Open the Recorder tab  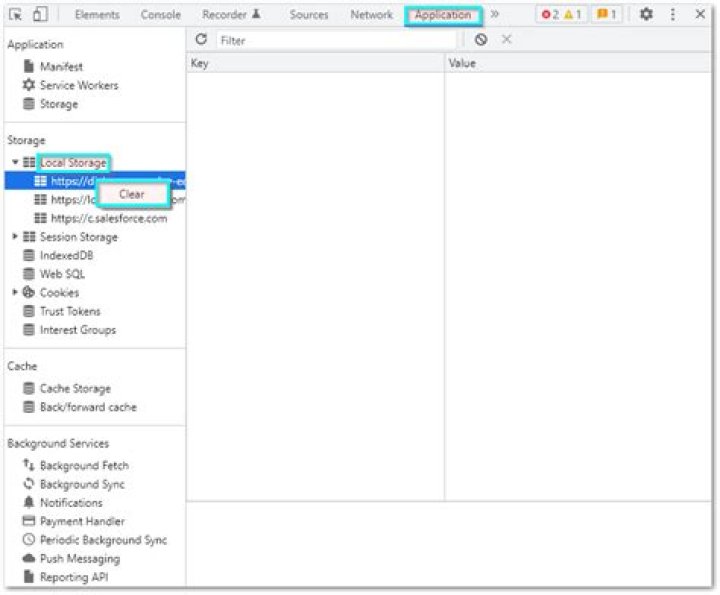pyautogui.click(x=231, y=15)
